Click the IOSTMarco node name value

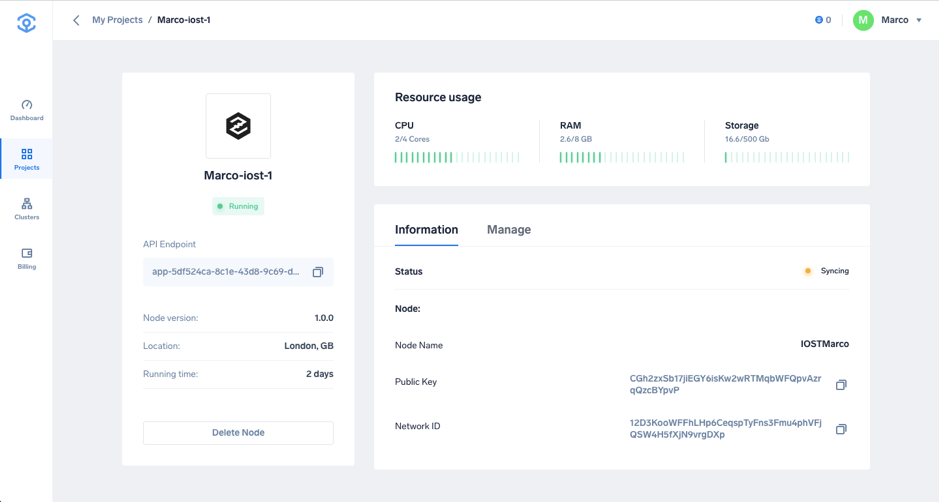tap(825, 344)
